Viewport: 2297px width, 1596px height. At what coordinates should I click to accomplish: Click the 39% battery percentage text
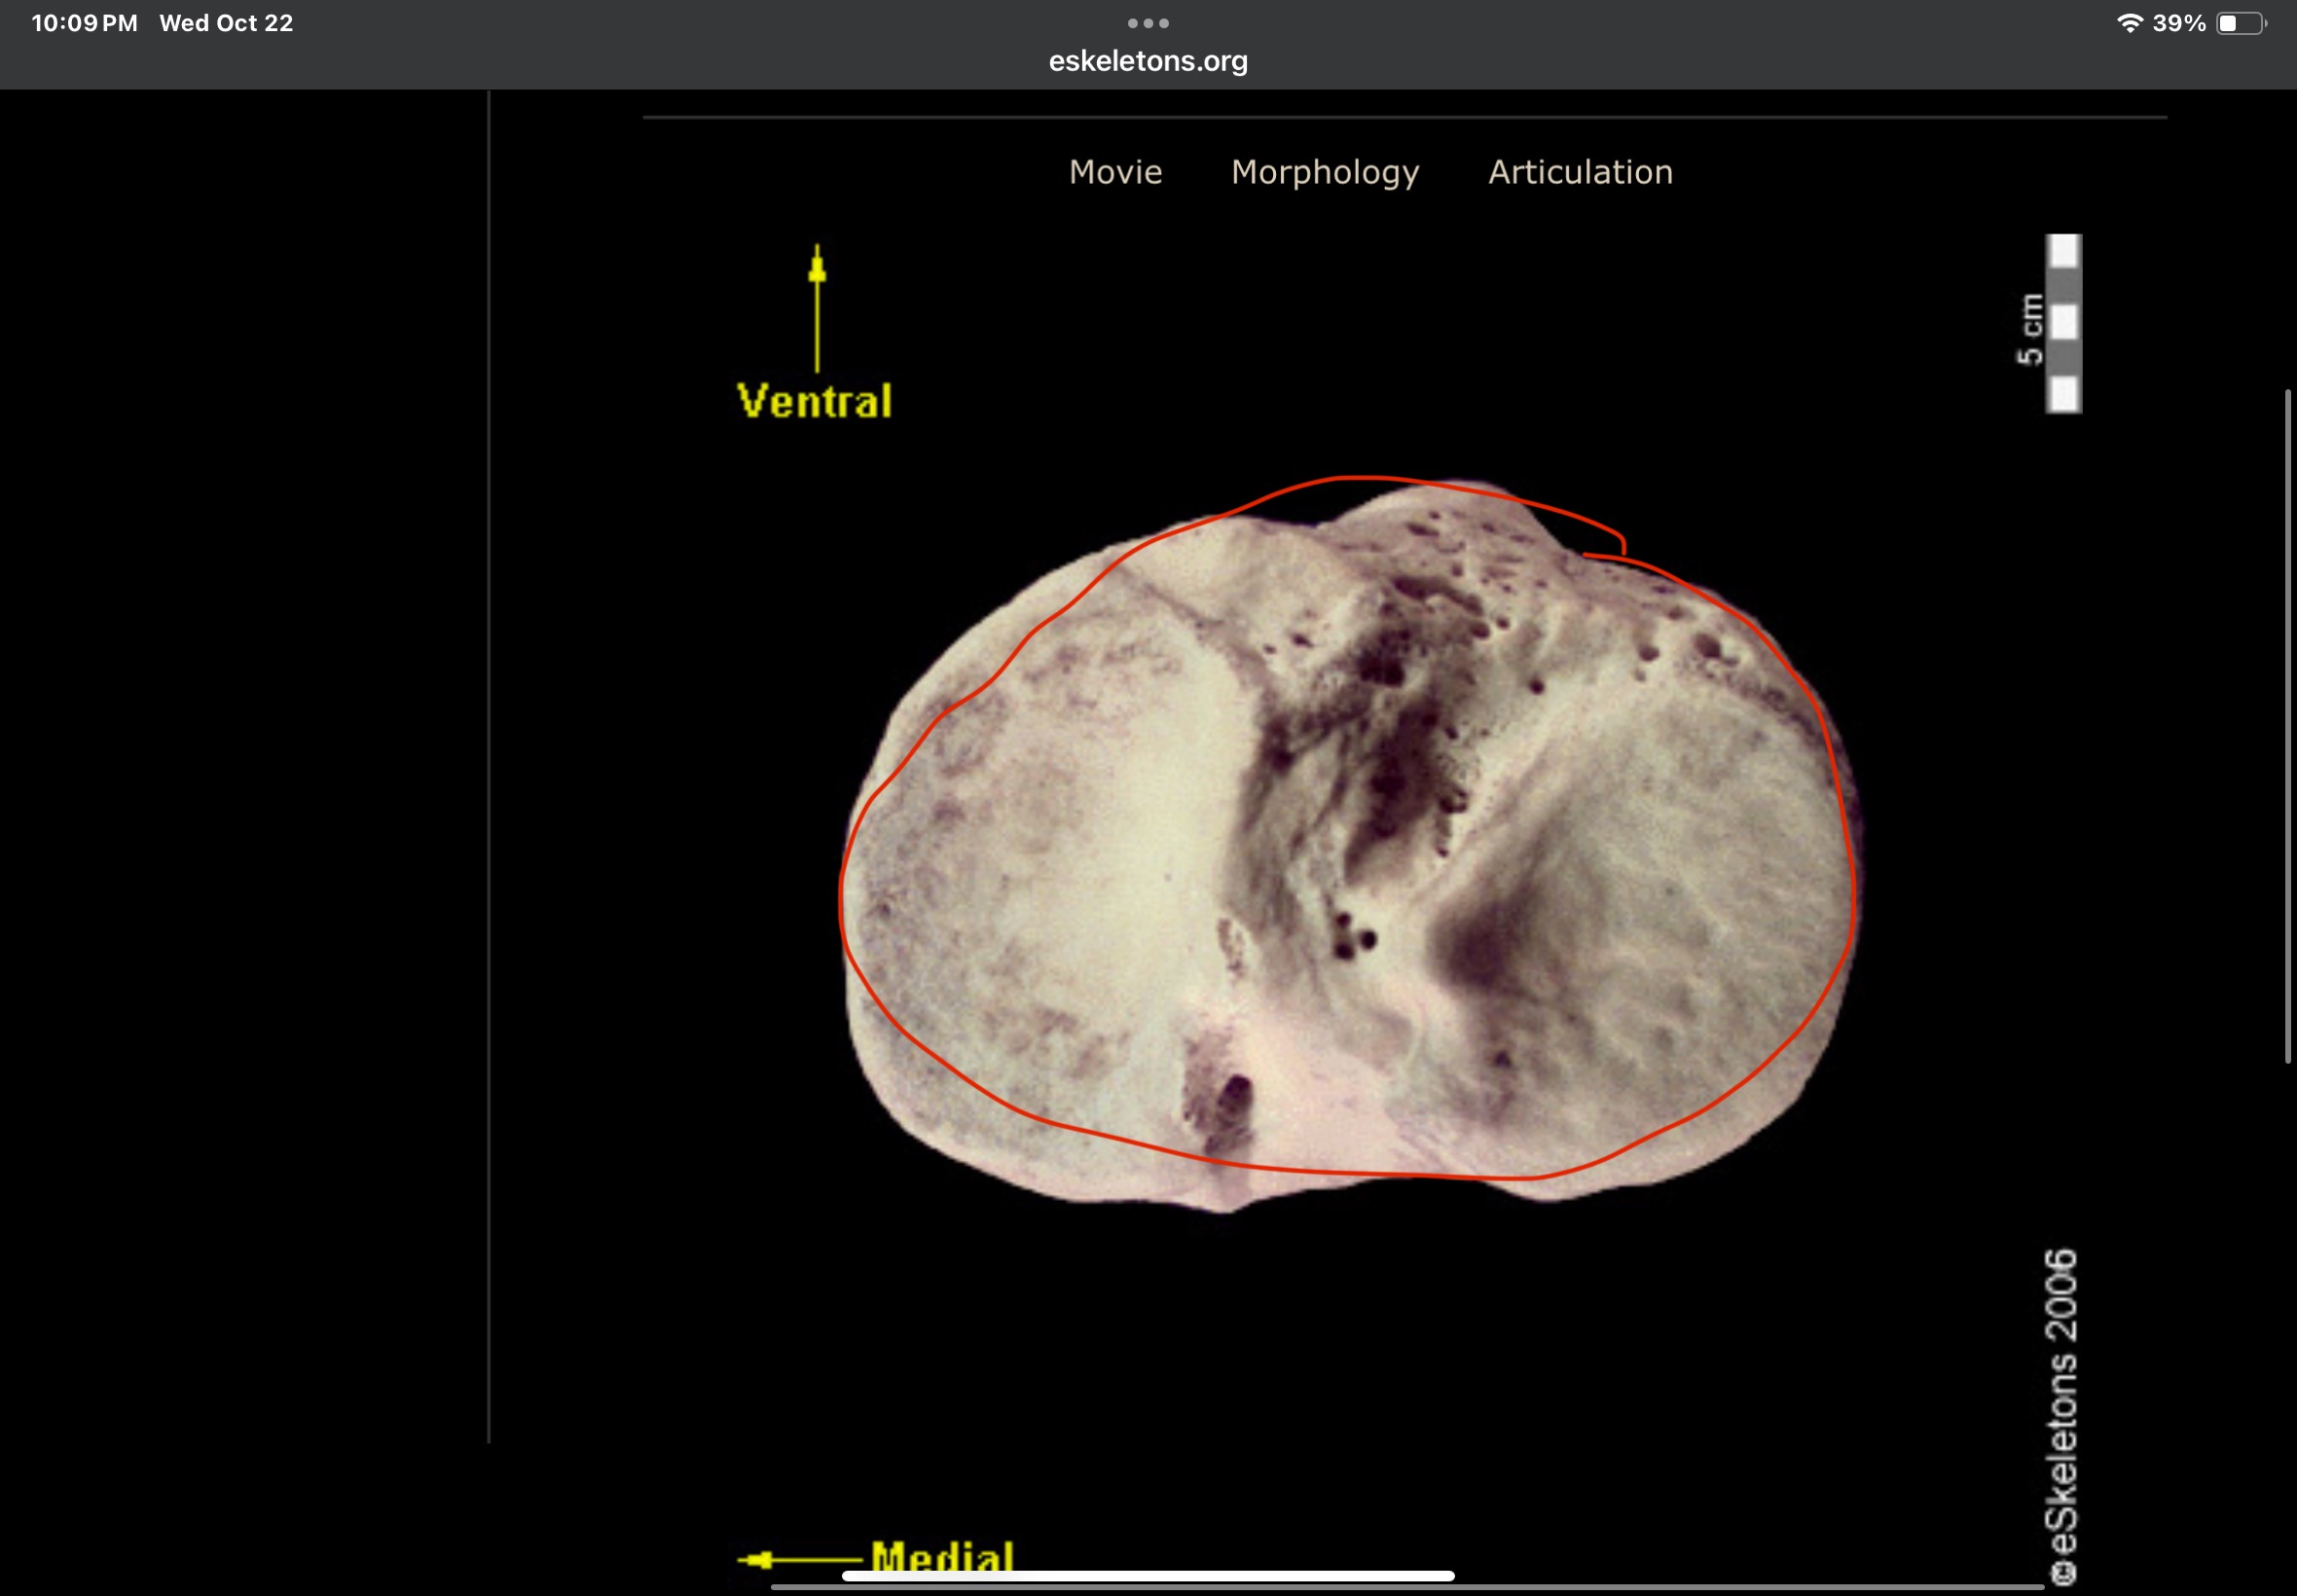(2179, 23)
